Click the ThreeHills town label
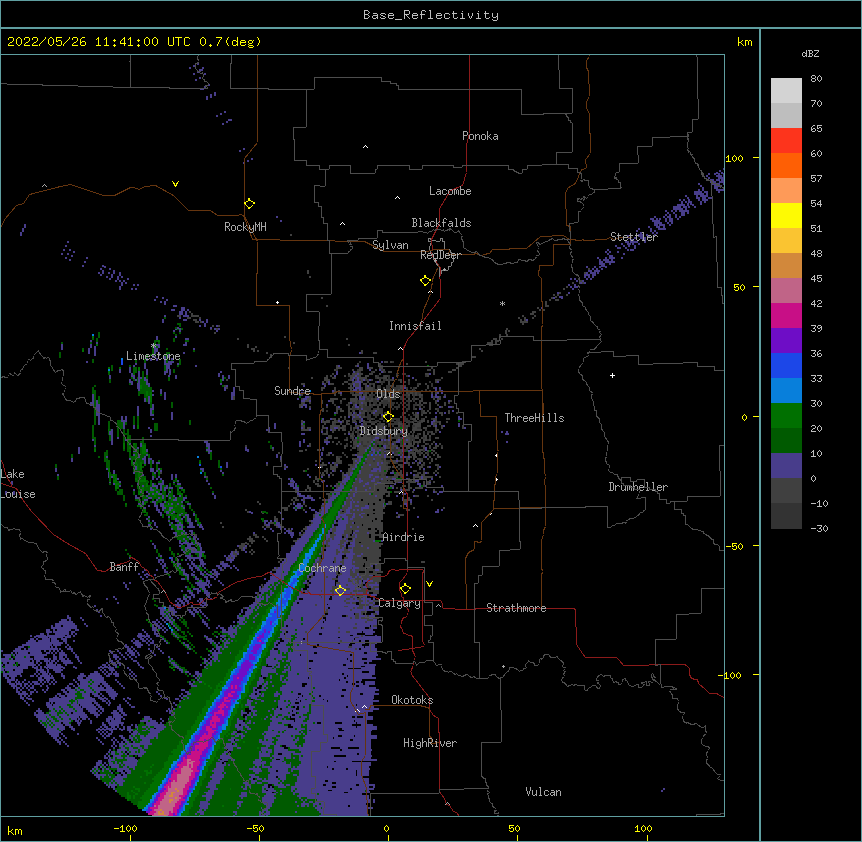The image size is (862, 842). [x=534, y=418]
